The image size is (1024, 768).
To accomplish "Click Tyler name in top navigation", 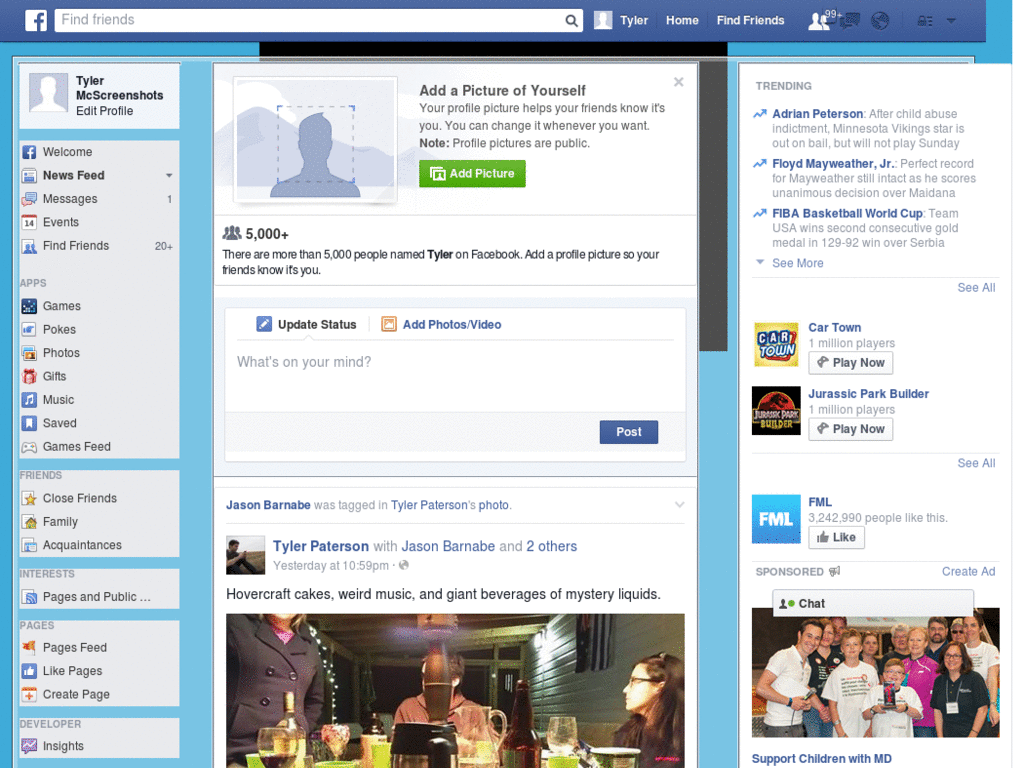I will 633,20.
